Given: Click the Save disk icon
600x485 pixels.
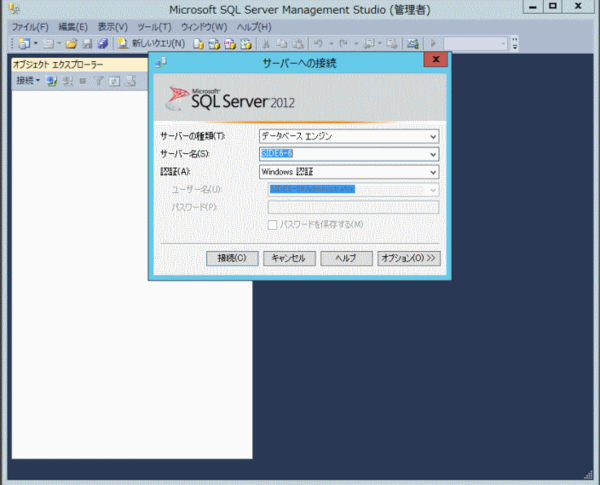Looking at the screenshot, I should 88,44.
